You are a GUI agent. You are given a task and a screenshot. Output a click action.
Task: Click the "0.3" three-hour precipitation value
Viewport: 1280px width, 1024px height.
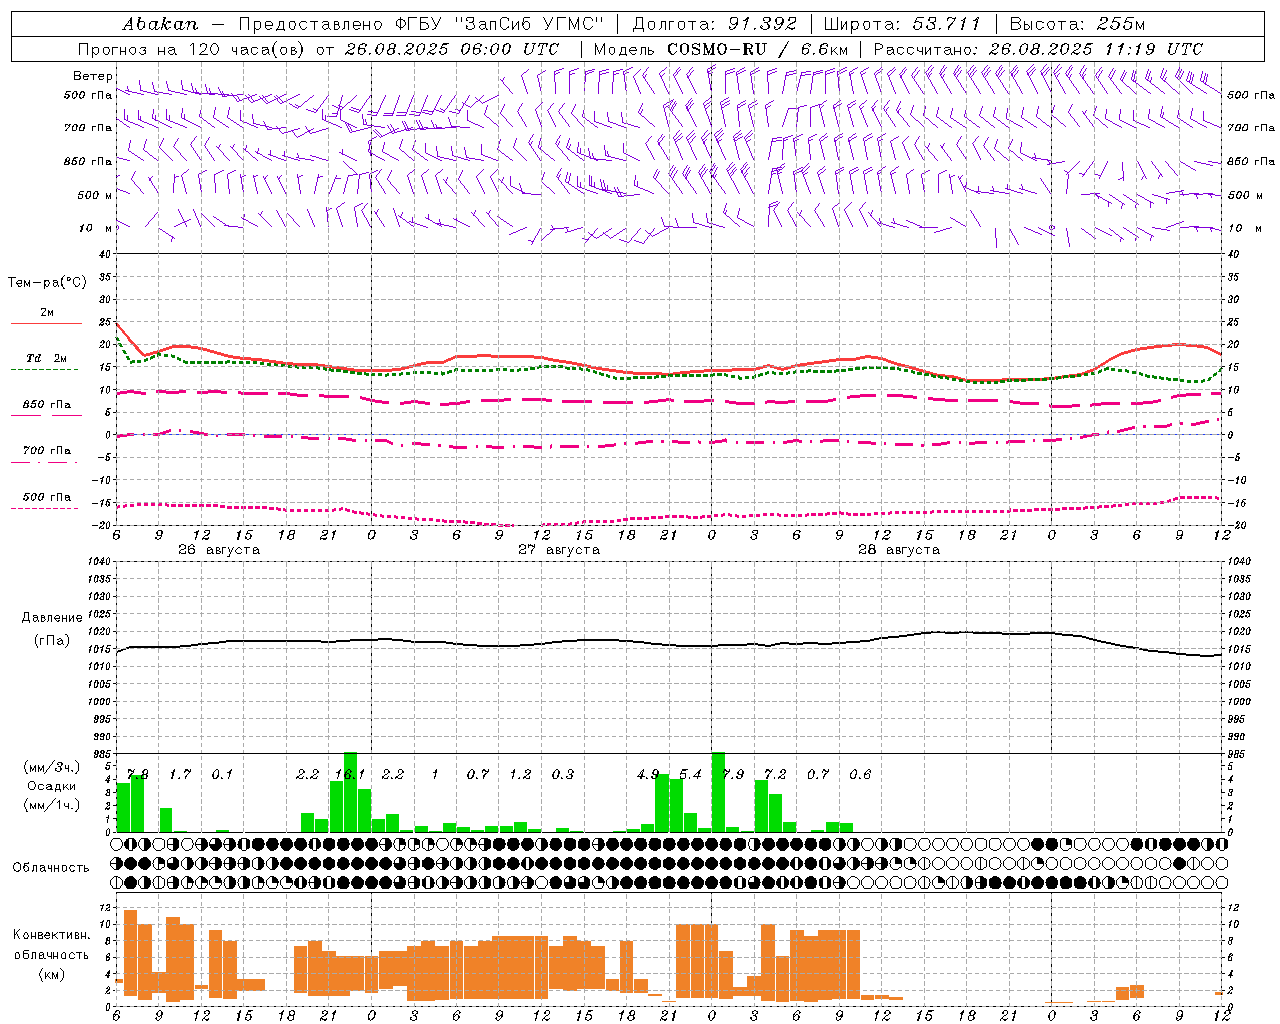click(563, 774)
